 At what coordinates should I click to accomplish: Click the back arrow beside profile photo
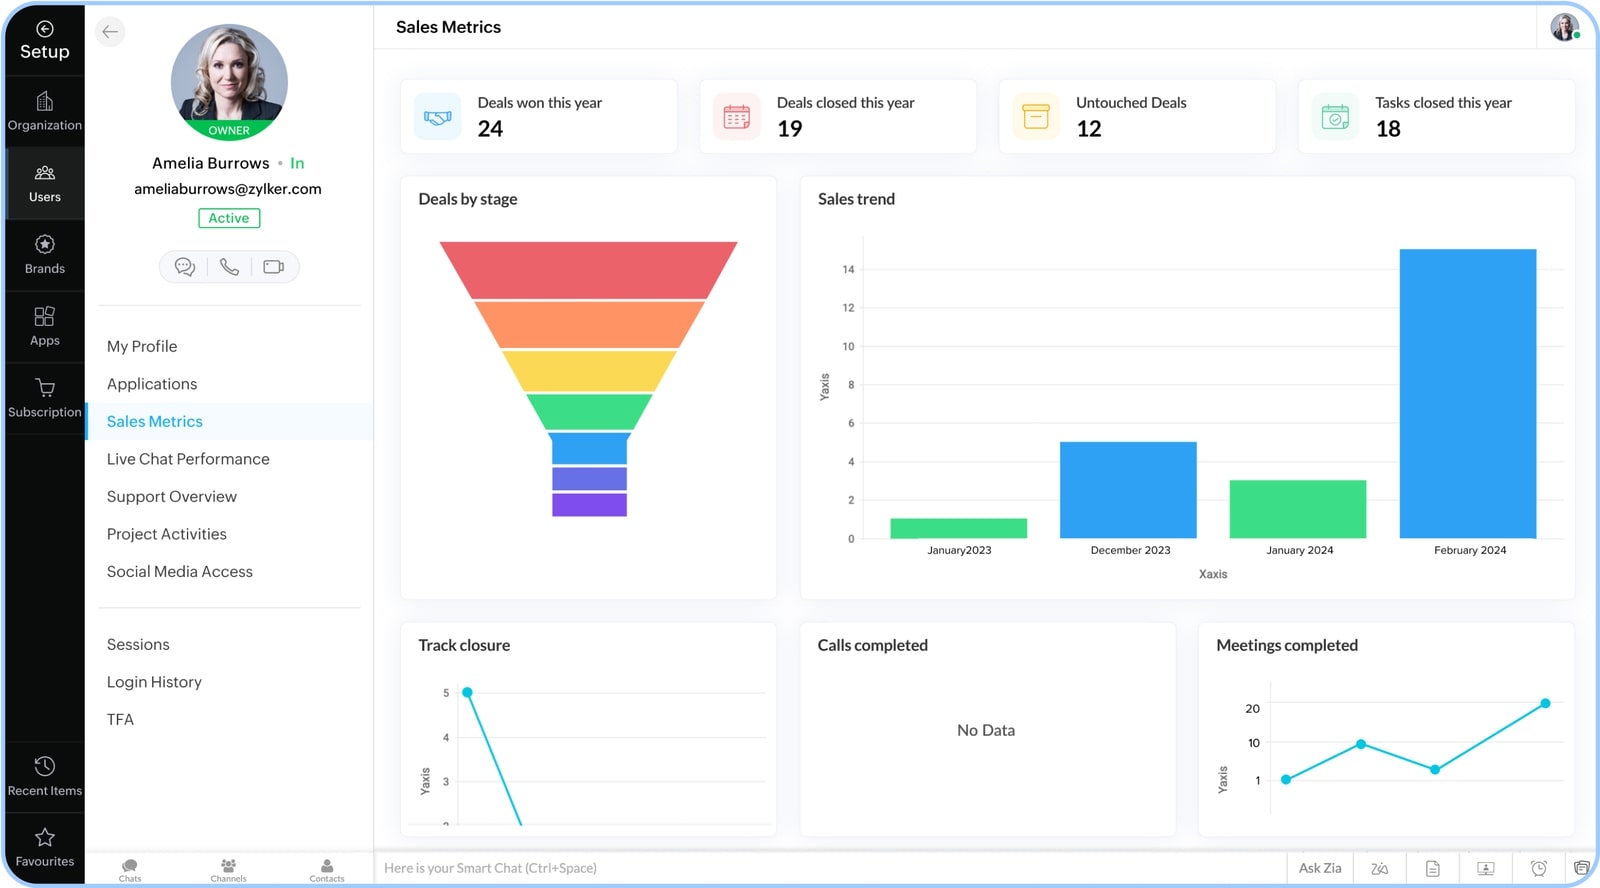click(110, 32)
